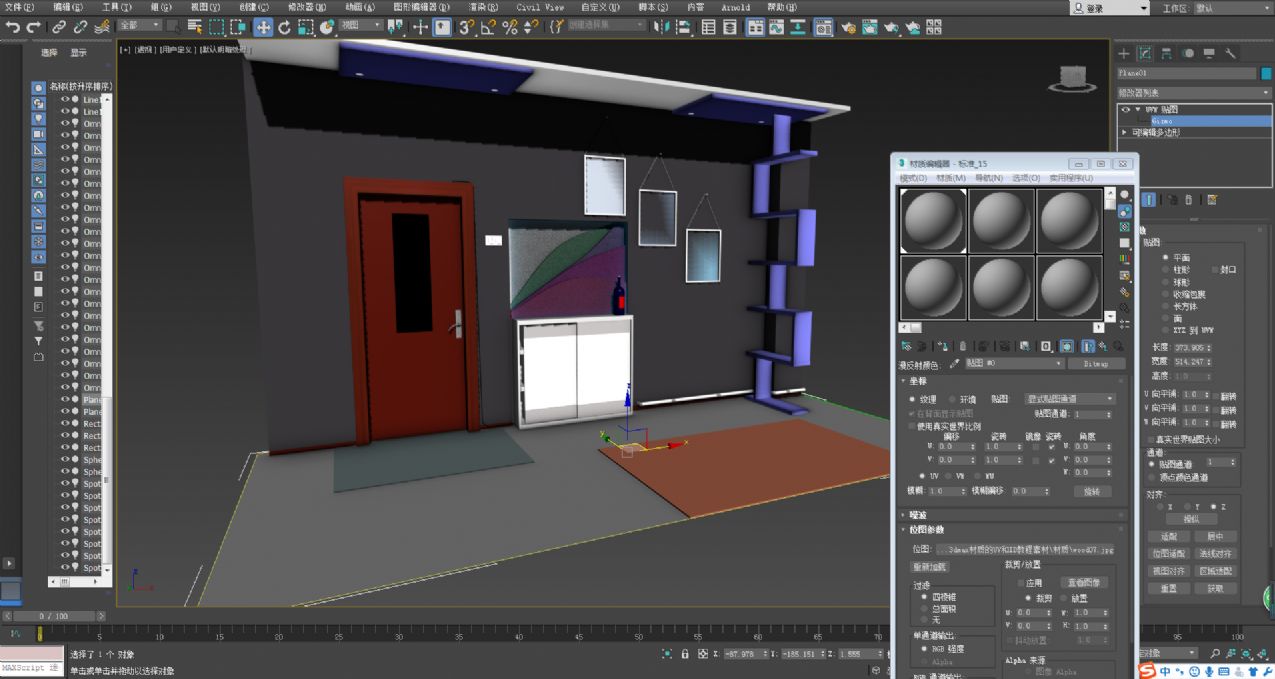
Task: Open the 视图 reference coordinate dropdown
Action: (361, 25)
